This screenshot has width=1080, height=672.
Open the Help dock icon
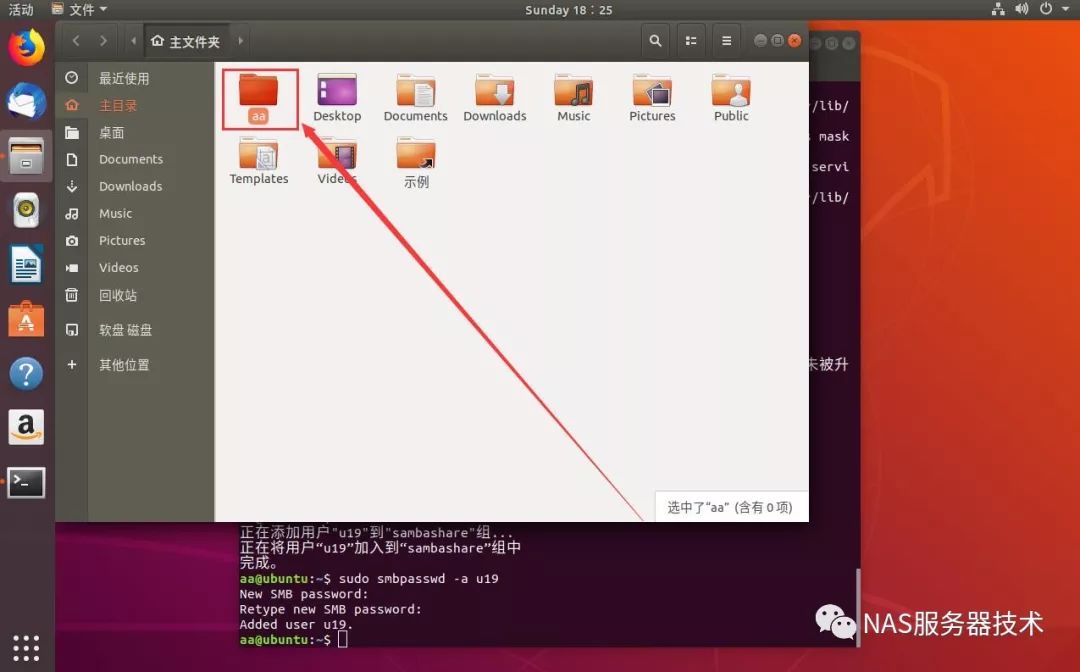tap(26, 374)
